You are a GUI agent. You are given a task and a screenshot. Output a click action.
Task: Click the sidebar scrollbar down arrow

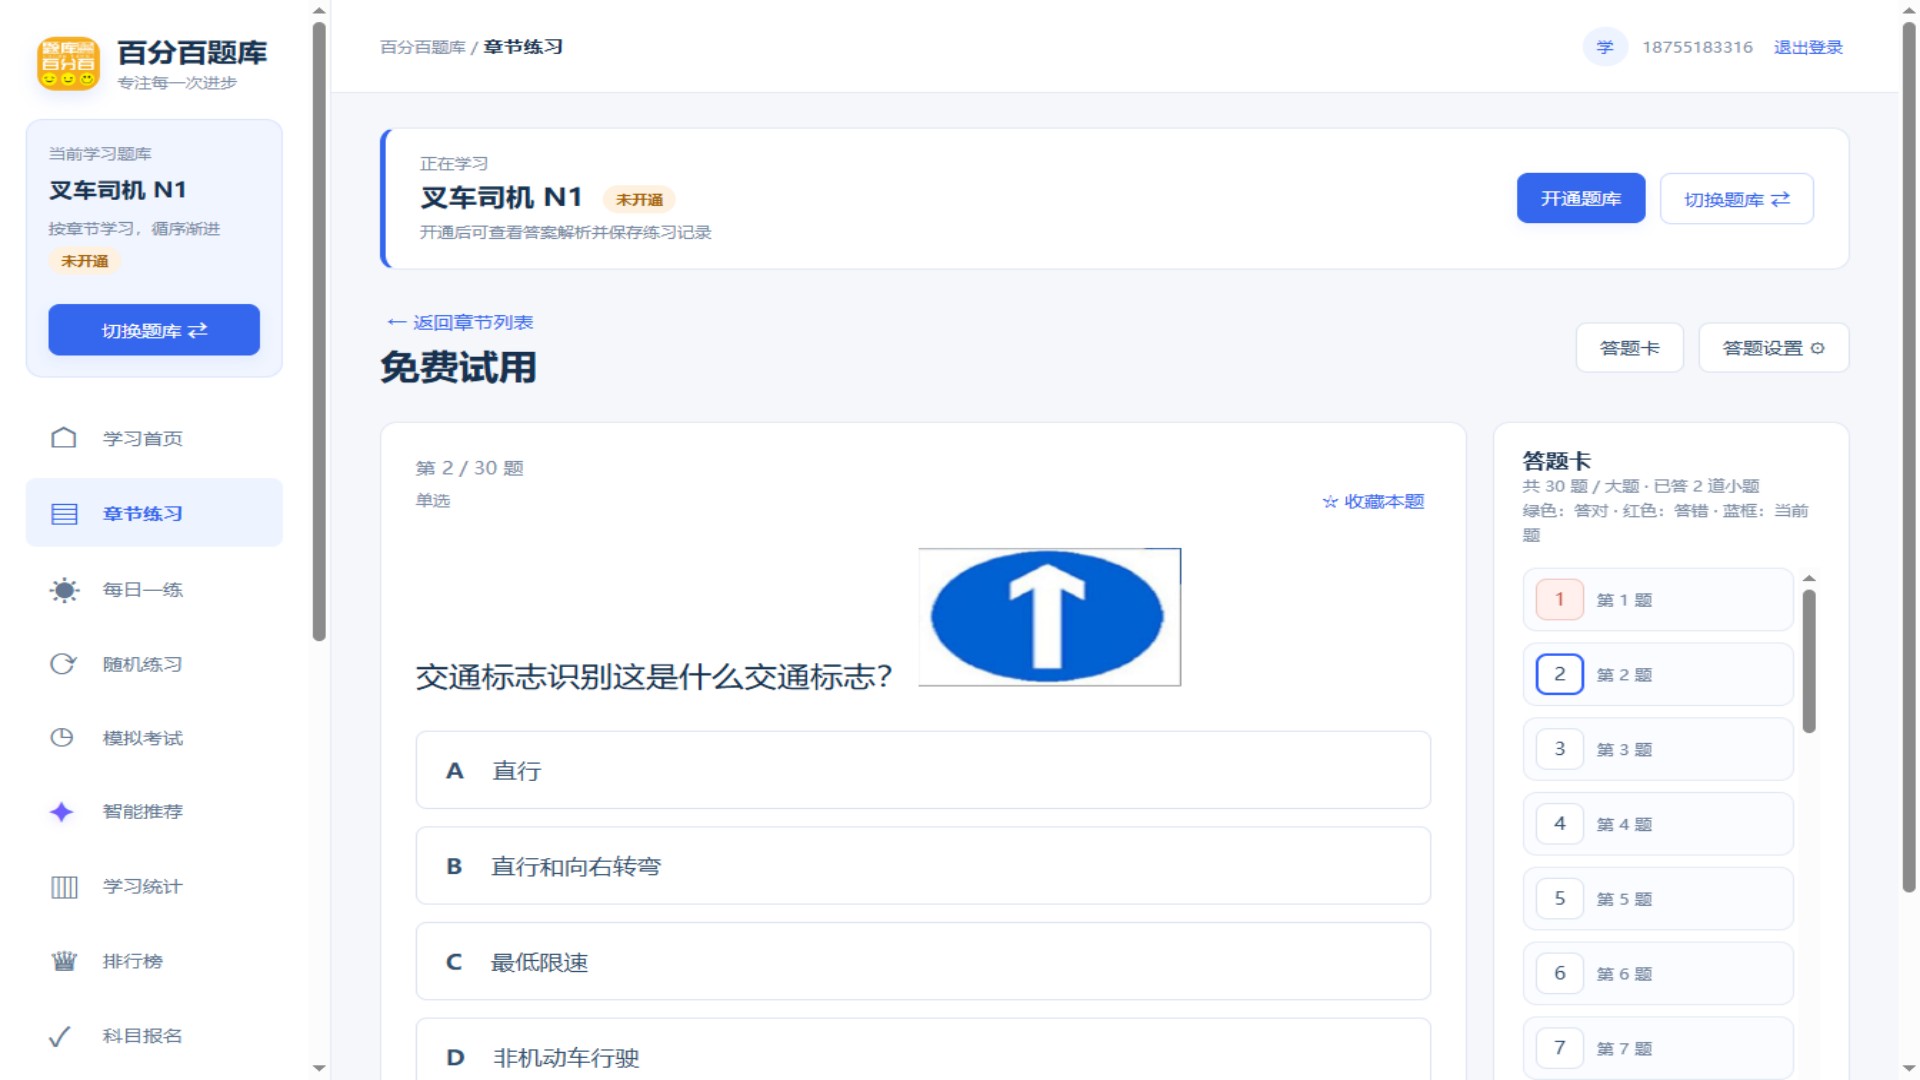coord(319,1069)
